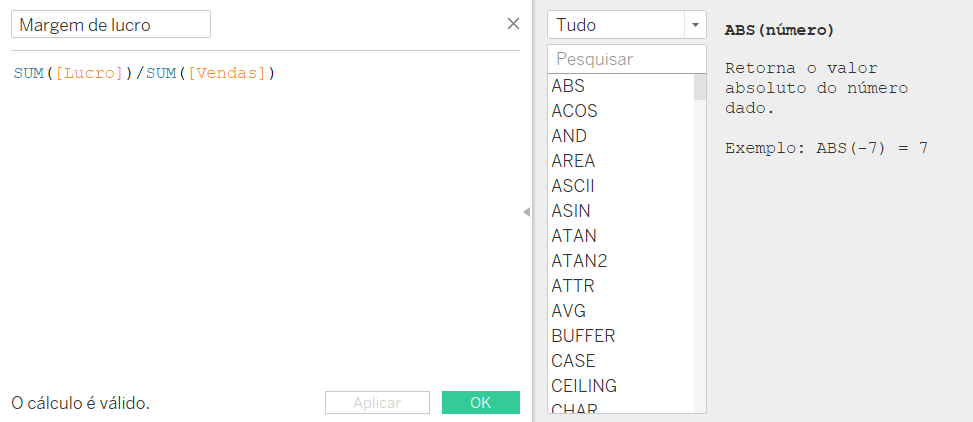This screenshot has height=422, width=973.
Task: Open the Tudo category dropdown arrow
Action: (695, 25)
